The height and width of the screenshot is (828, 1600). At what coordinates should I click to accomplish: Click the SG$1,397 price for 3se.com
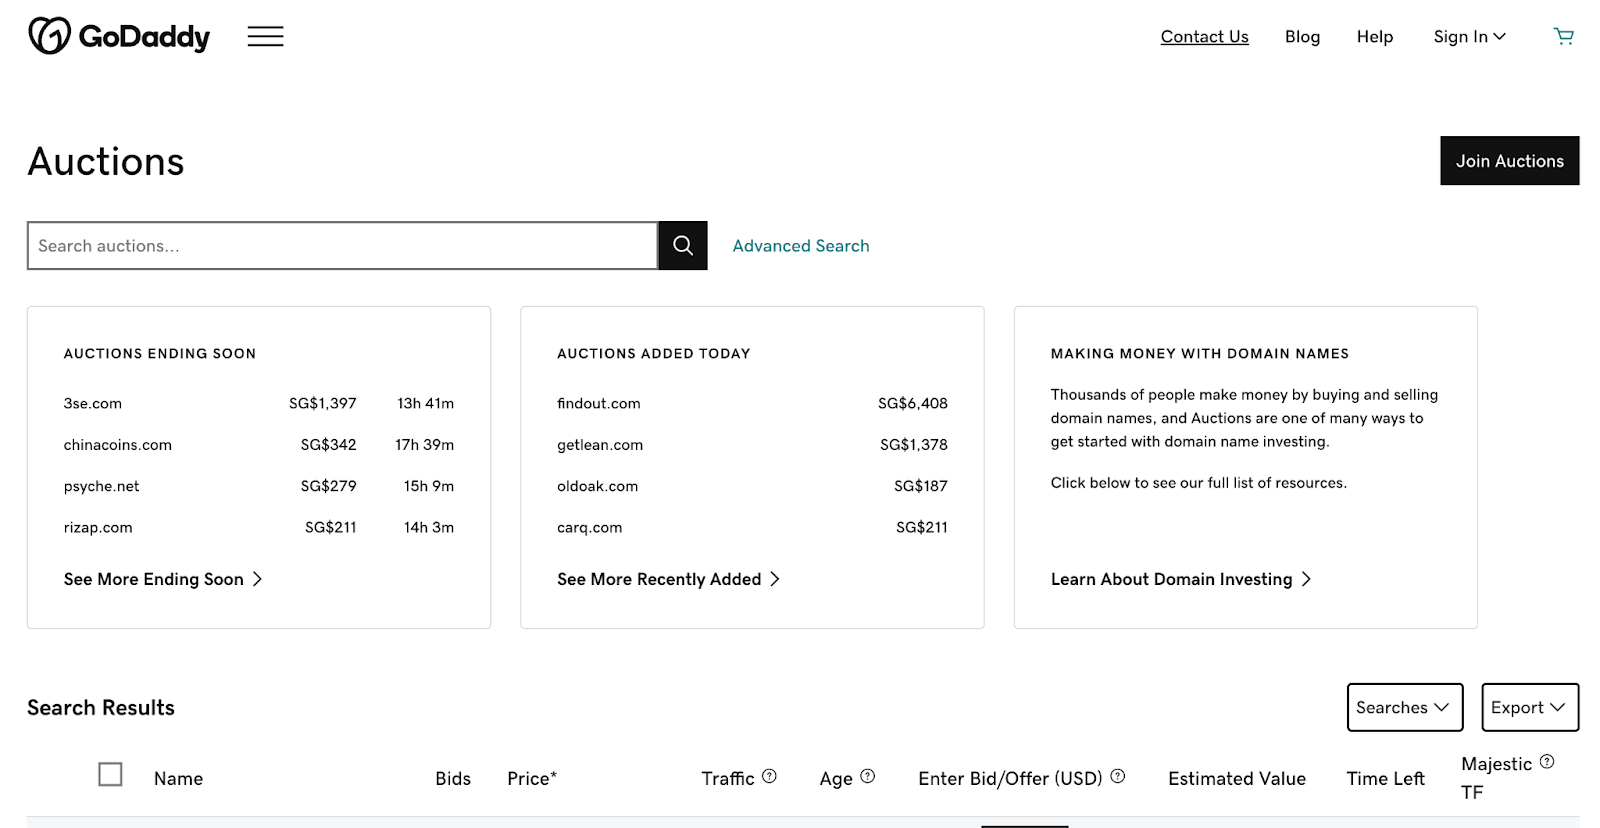(322, 403)
